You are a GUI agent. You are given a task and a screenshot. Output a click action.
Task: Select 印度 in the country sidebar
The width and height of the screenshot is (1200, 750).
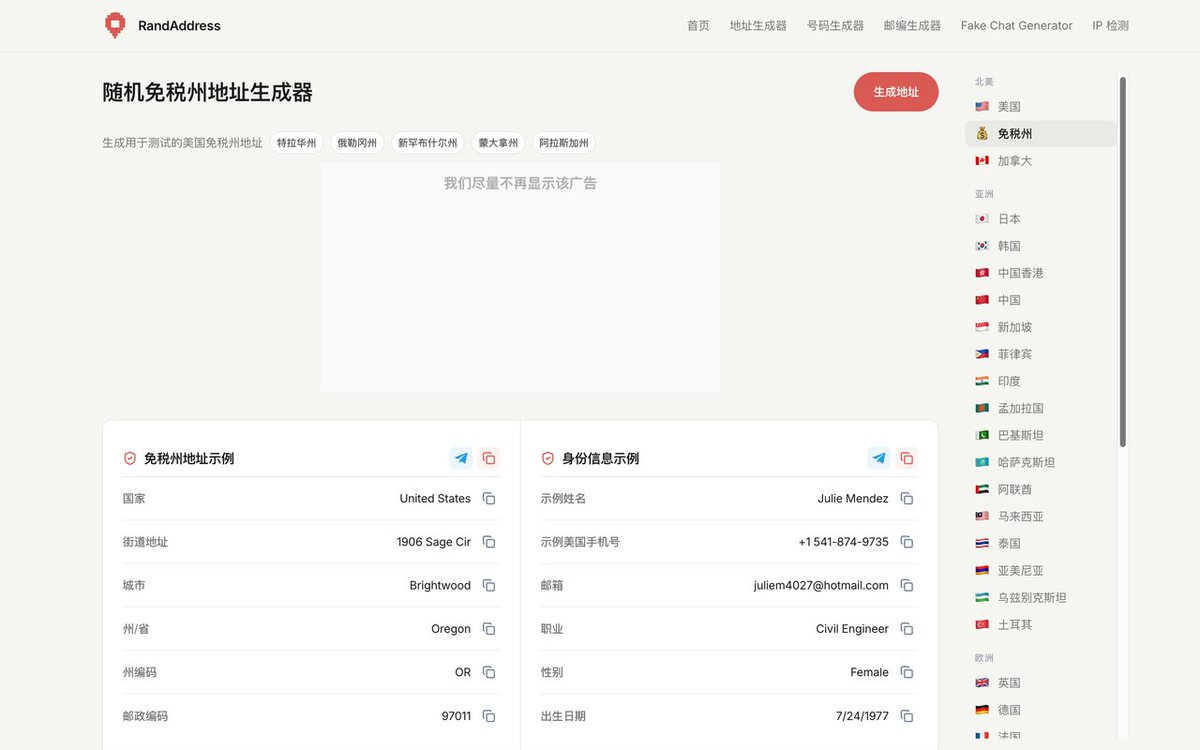point(1040,381)
